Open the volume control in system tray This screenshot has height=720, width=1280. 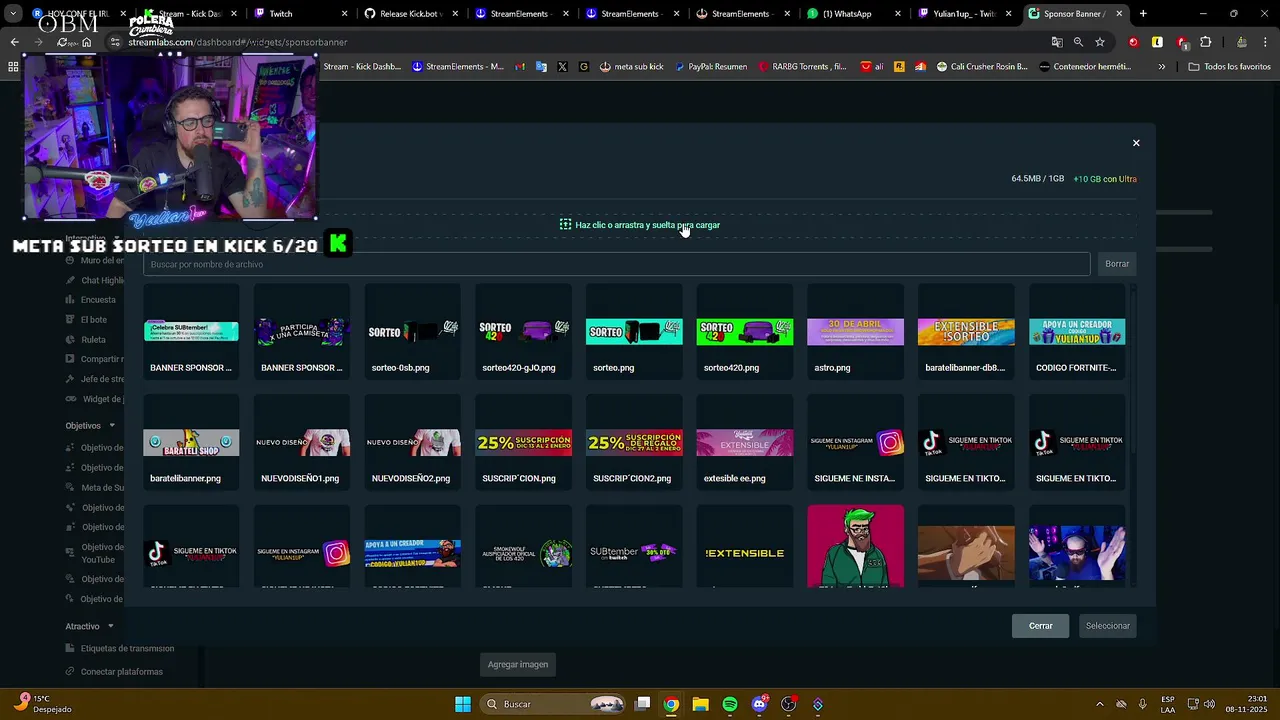click(1210, 704)
